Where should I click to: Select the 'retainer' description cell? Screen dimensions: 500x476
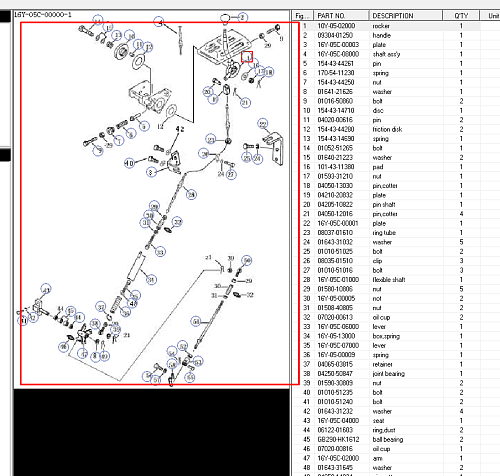click(382, 364)
